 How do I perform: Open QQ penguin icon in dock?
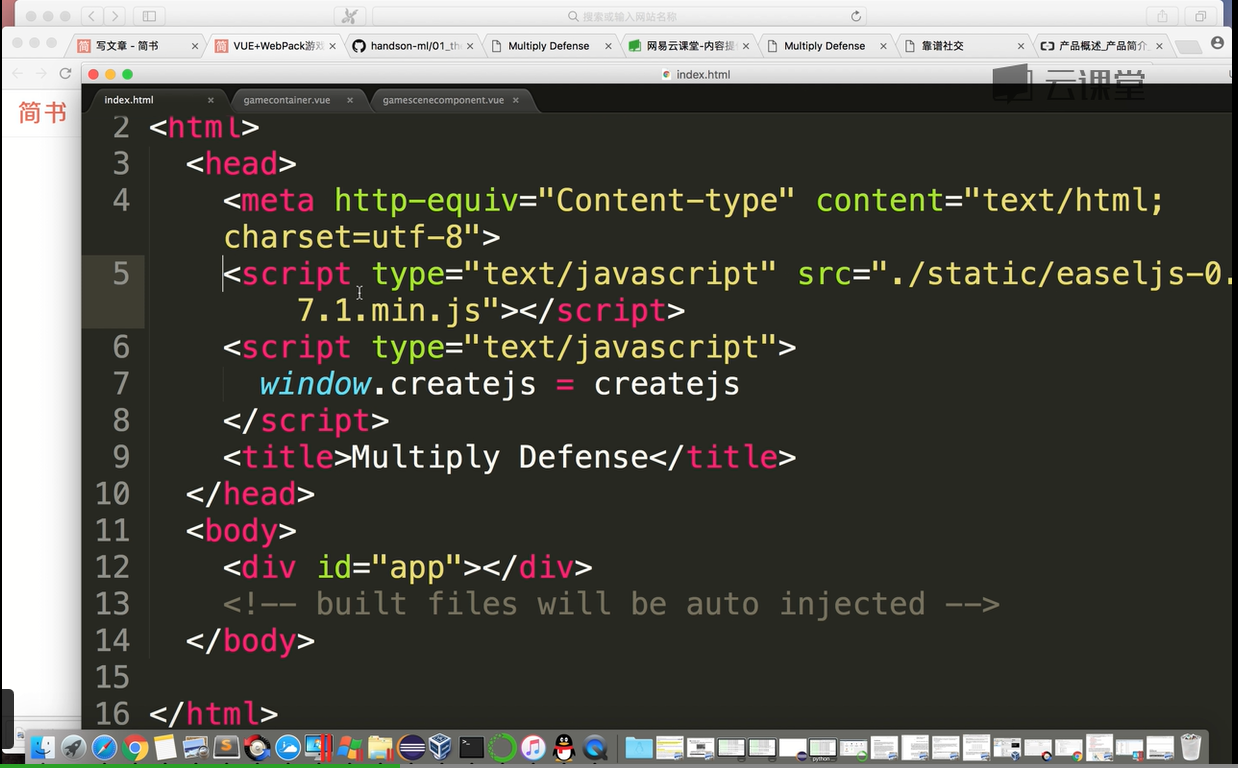pyautogui.click(x=563, y=748)
